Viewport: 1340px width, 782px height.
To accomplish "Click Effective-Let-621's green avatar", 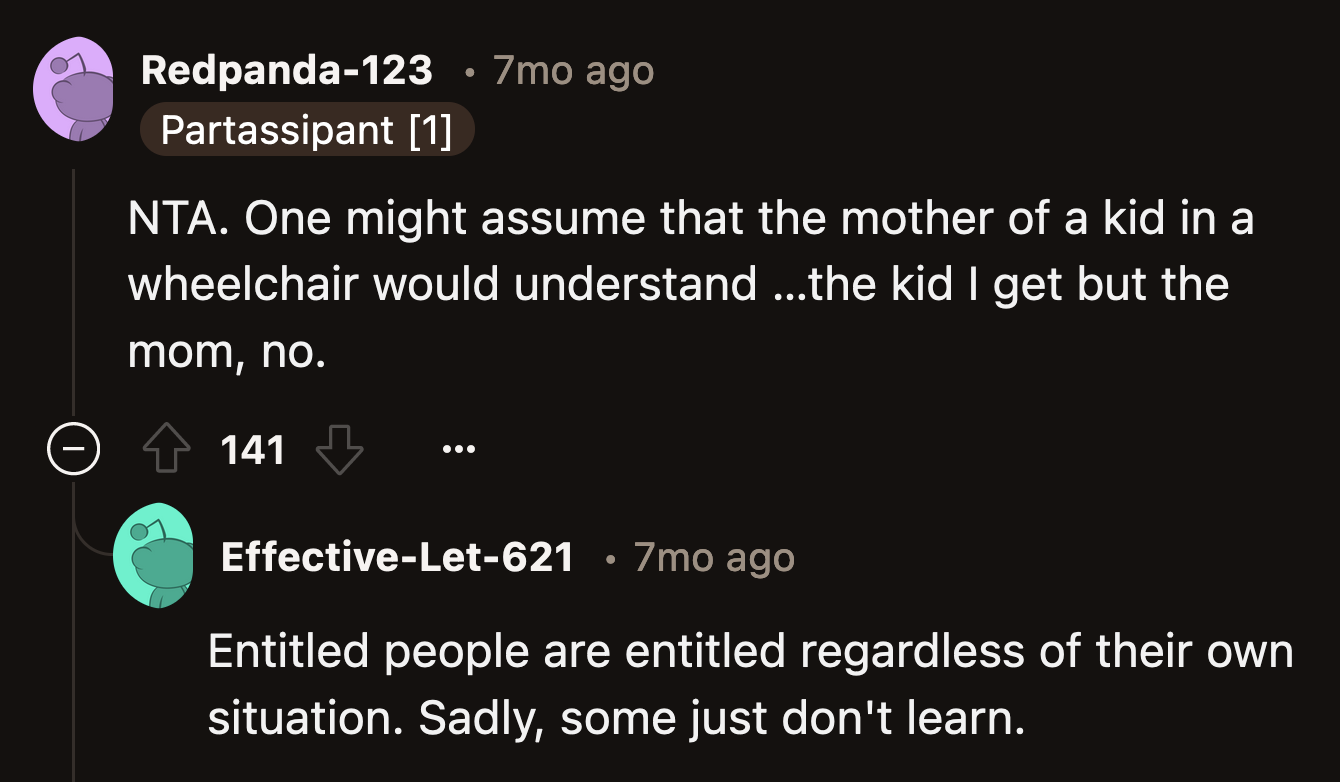I will 155,553.
